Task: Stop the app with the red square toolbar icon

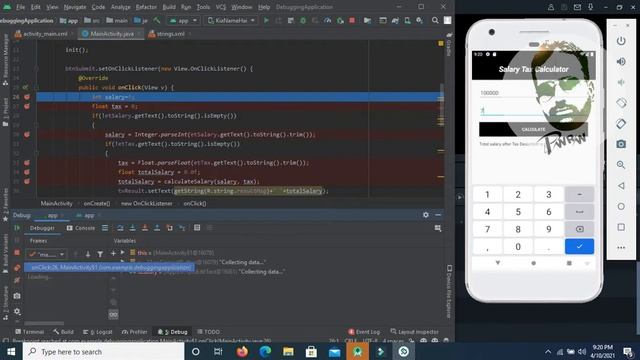Action: (352, 20)
